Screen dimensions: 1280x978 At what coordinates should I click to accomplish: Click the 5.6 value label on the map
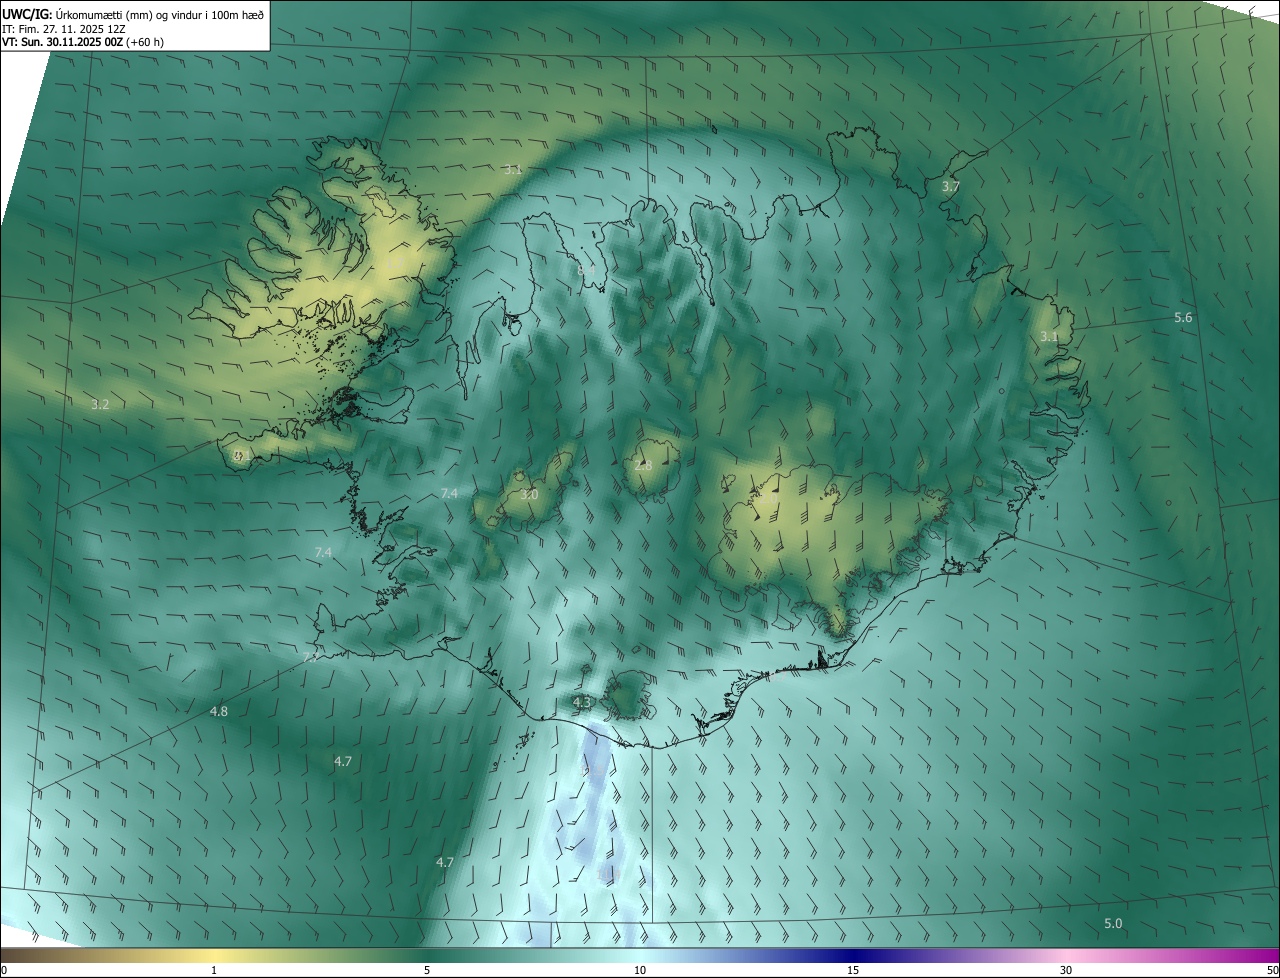click(x=1183, y=317)
